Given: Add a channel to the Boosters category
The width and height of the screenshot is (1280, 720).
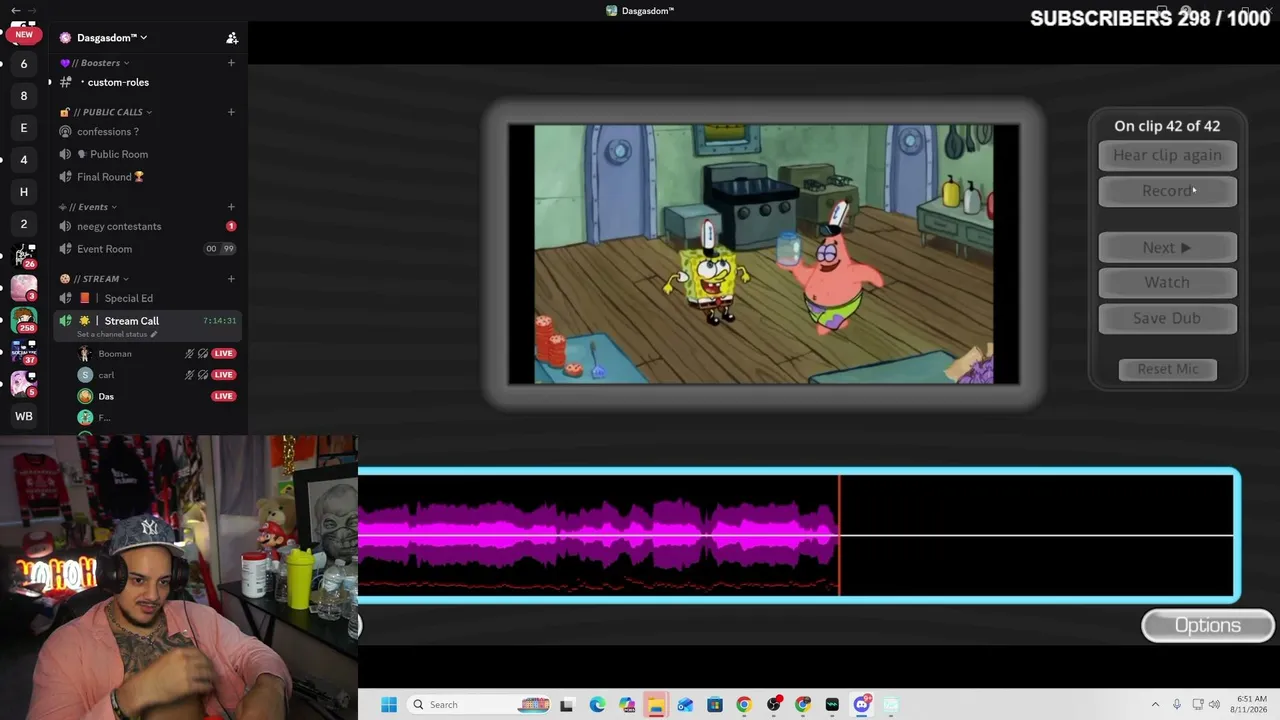Looking at the screenshot, I should [x=231, y=63].
